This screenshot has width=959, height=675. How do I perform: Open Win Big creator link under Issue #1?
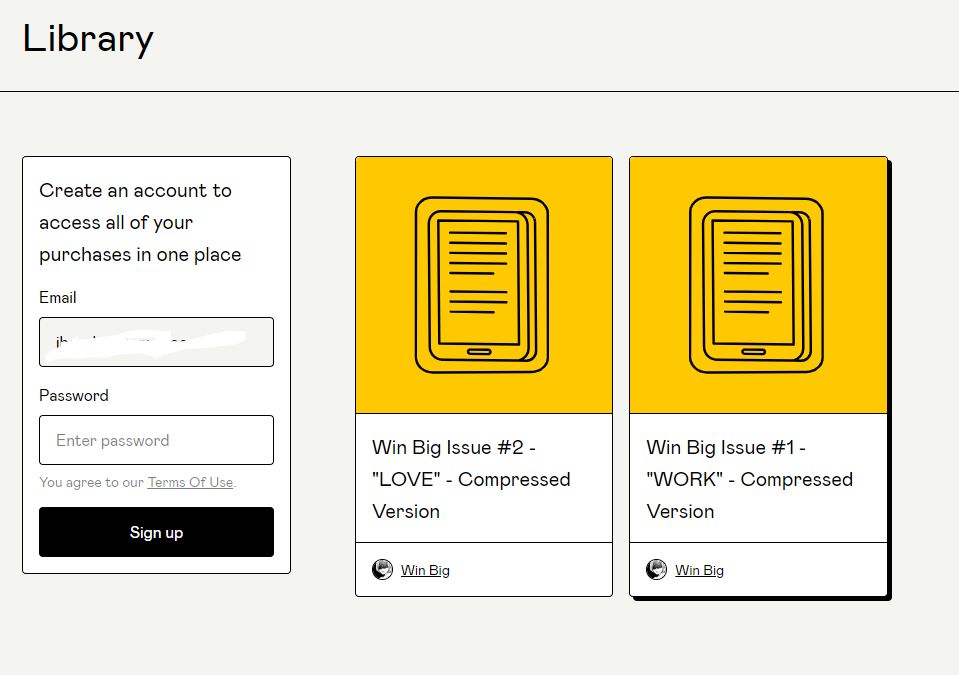pyautogui.click(x=699, y=570)
